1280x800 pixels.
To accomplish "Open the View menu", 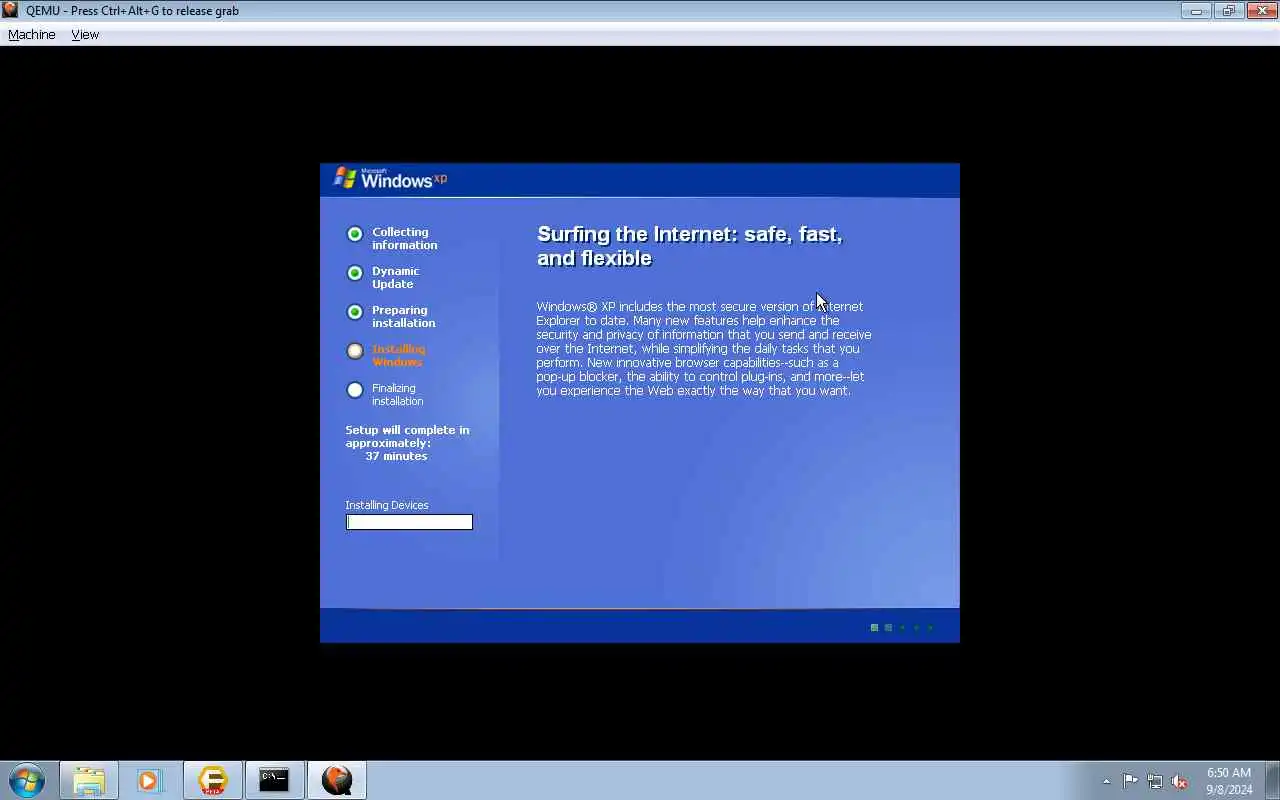I will pyautogui.click(x=85, y=34).
